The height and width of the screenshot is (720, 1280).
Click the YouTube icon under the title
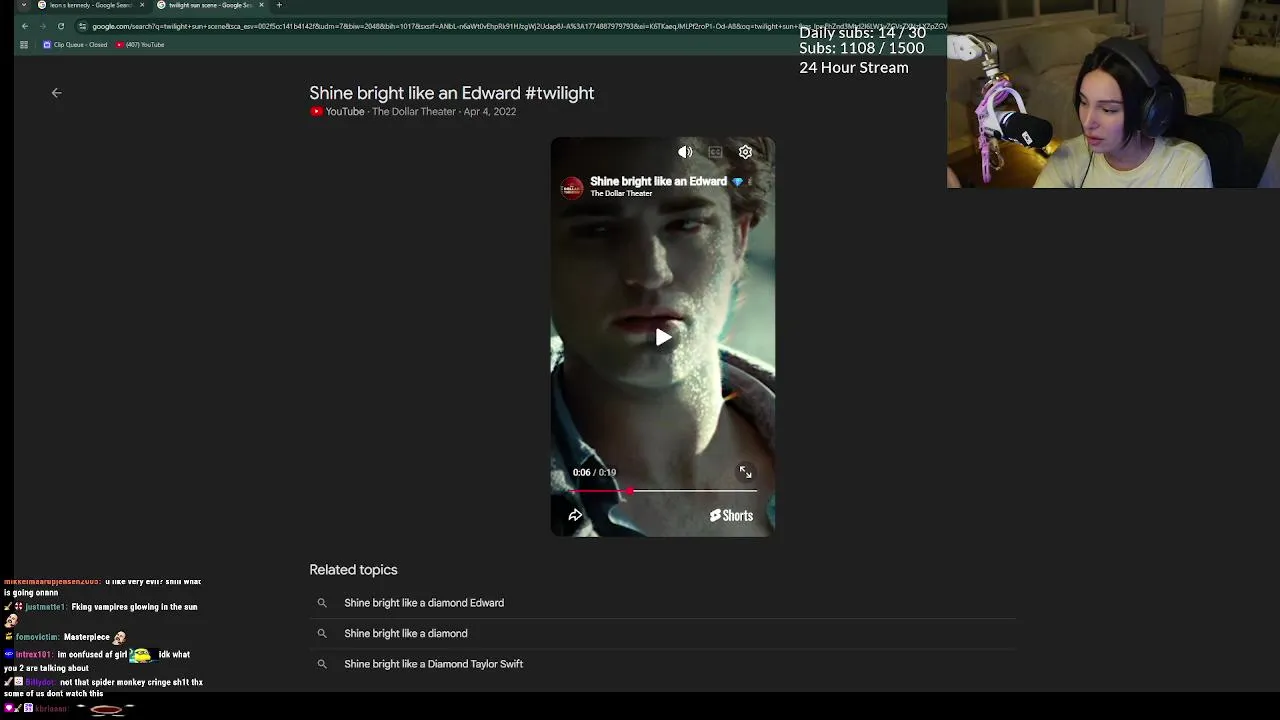click(316, 112)
